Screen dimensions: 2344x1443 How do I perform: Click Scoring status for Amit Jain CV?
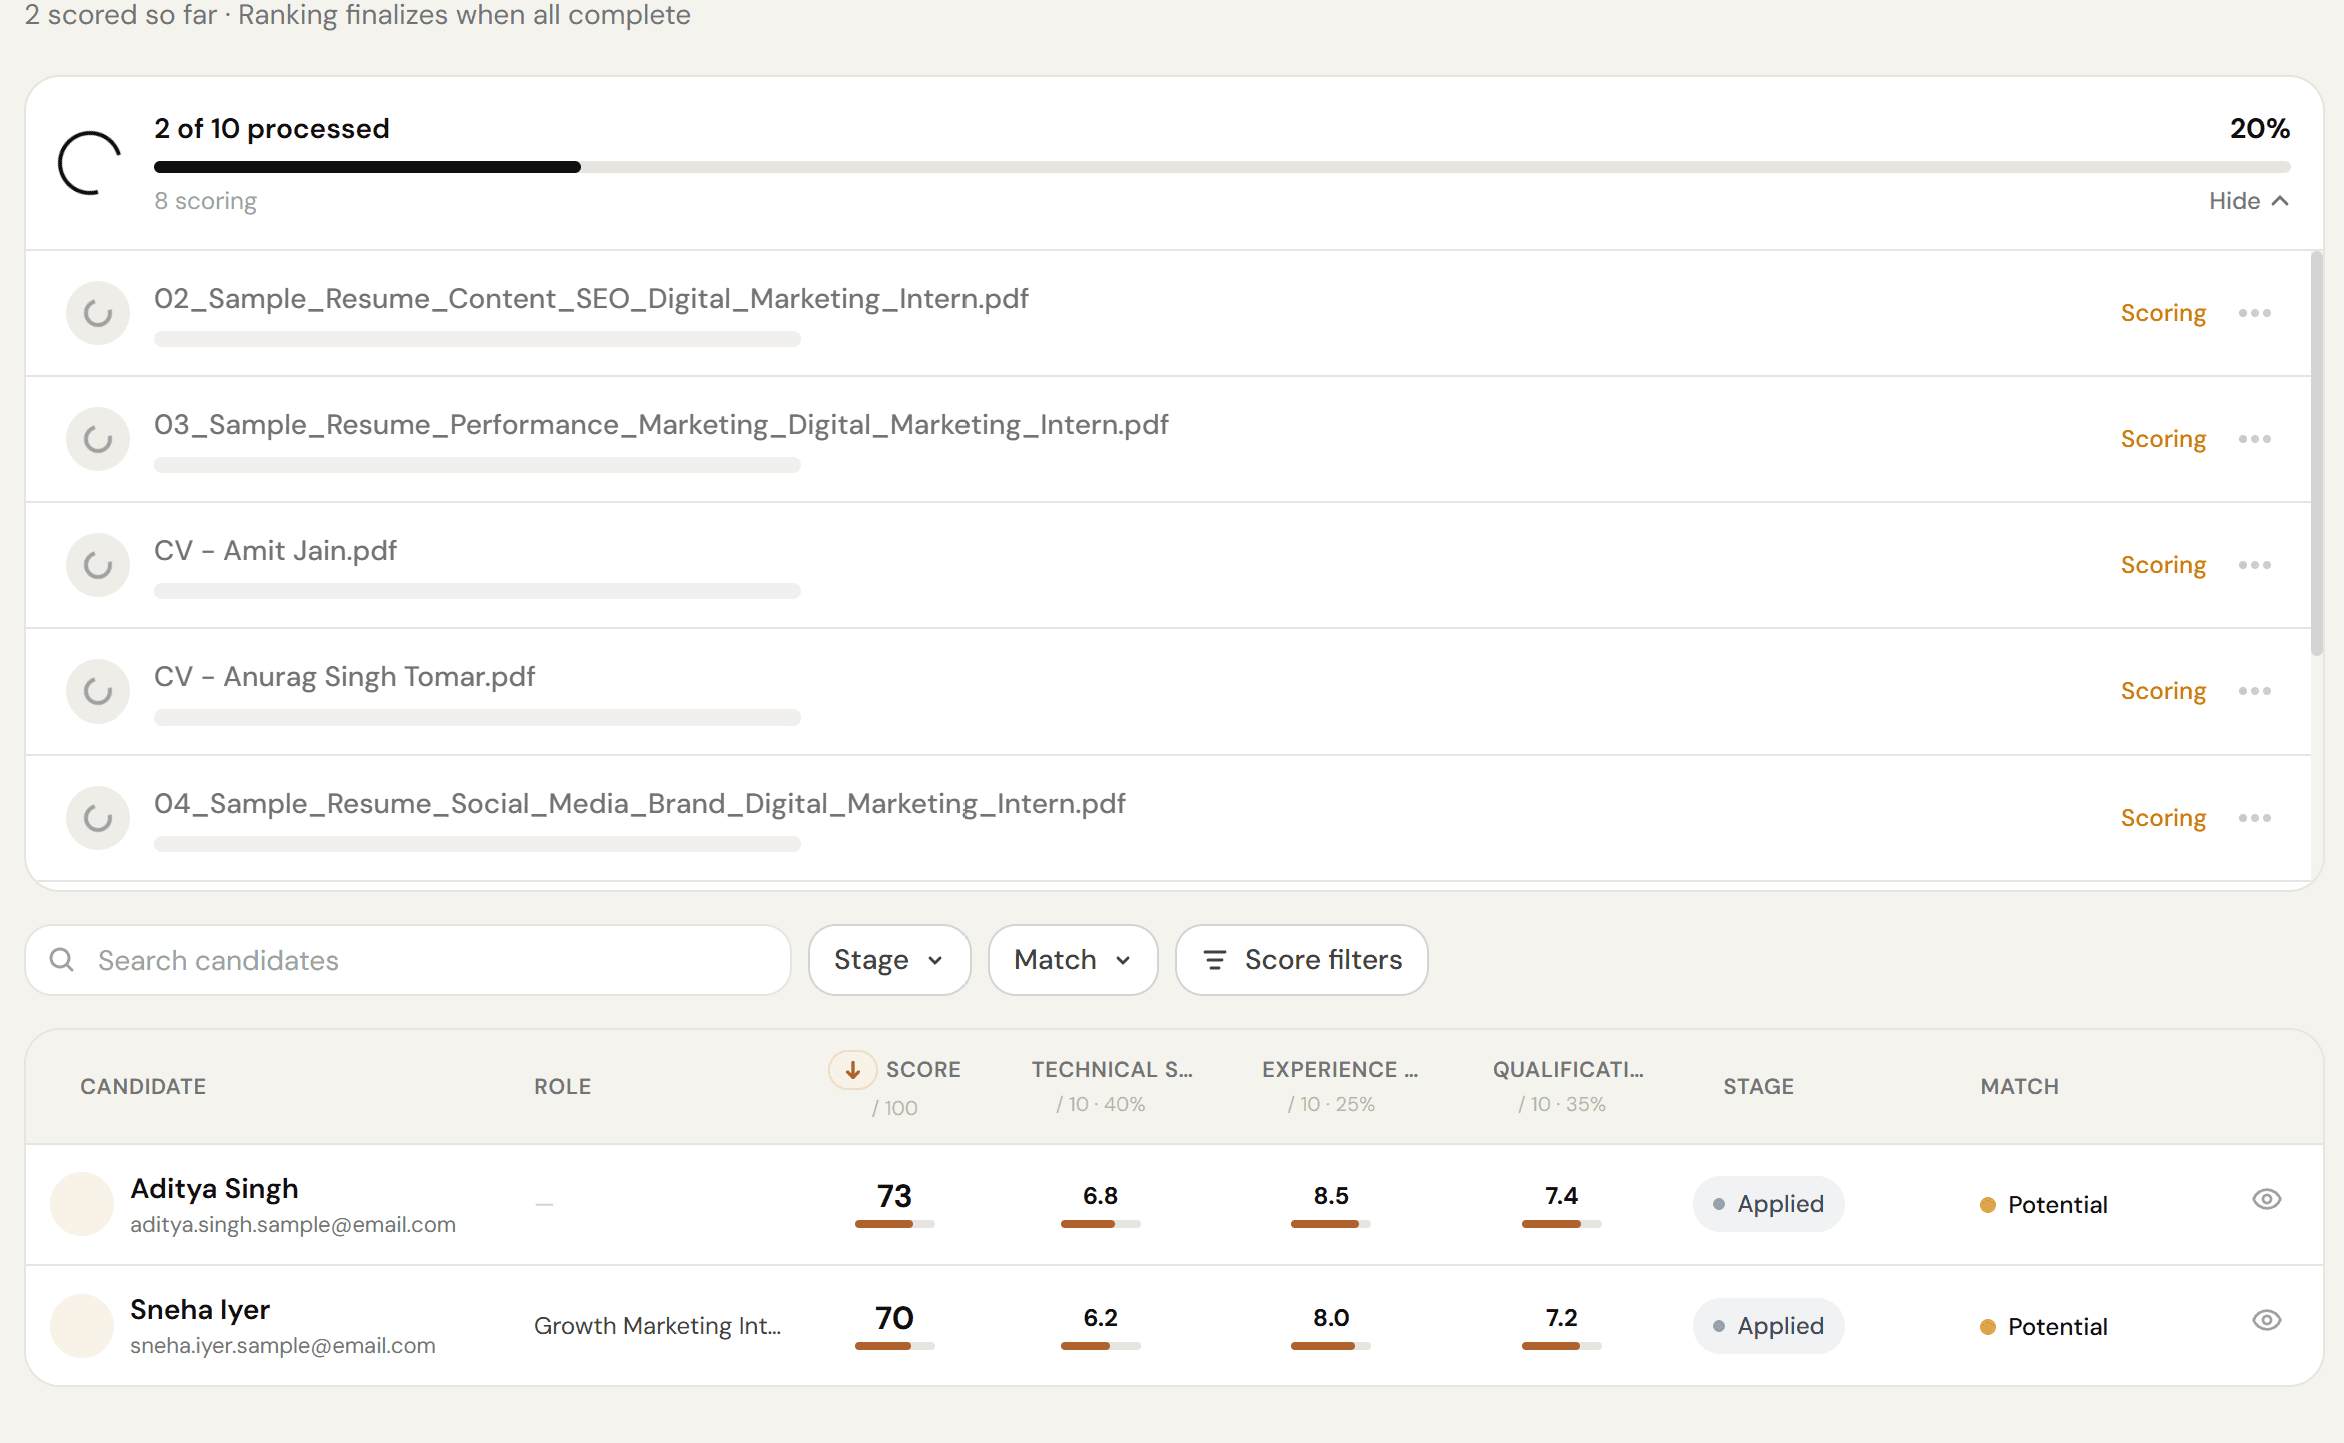[2163, 565]
